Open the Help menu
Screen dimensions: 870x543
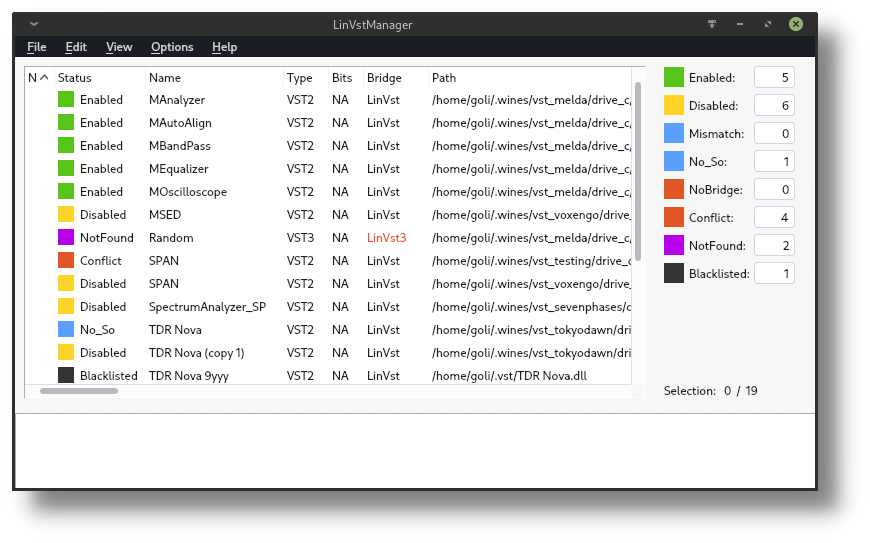coord(224,47)
